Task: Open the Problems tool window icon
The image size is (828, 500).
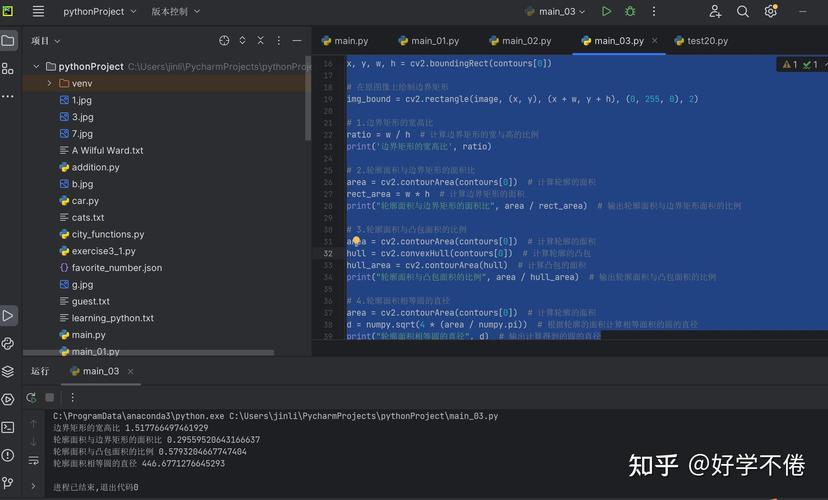Action: pyautogui.click(x=8, y=455)
